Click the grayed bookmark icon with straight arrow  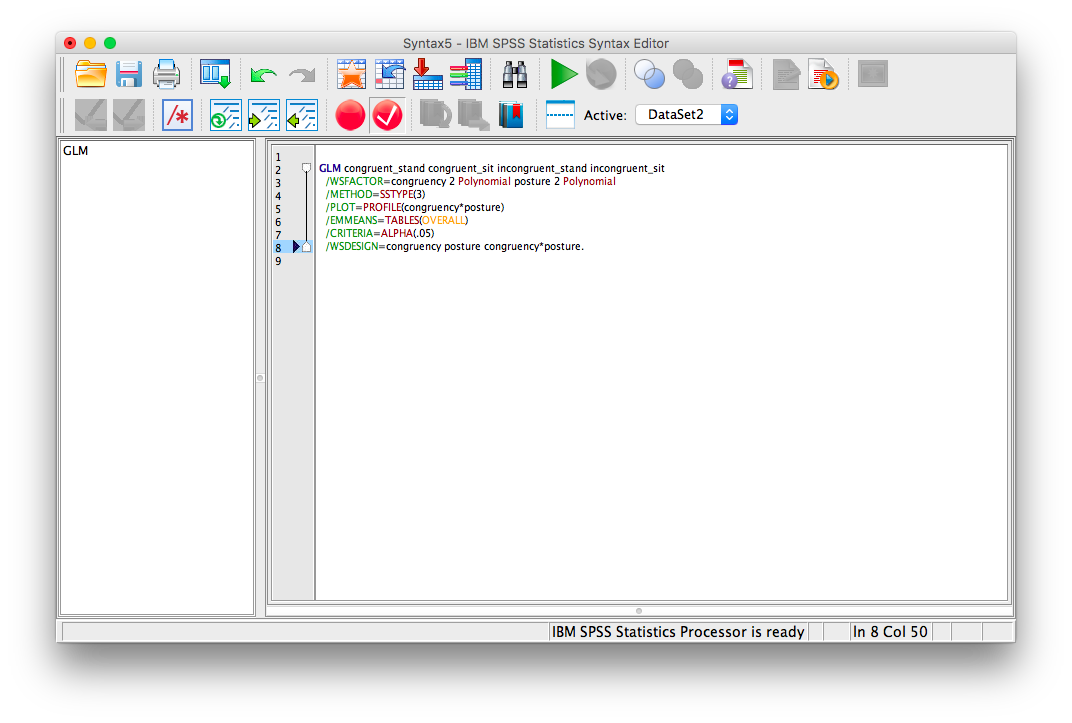coord(473,115)
